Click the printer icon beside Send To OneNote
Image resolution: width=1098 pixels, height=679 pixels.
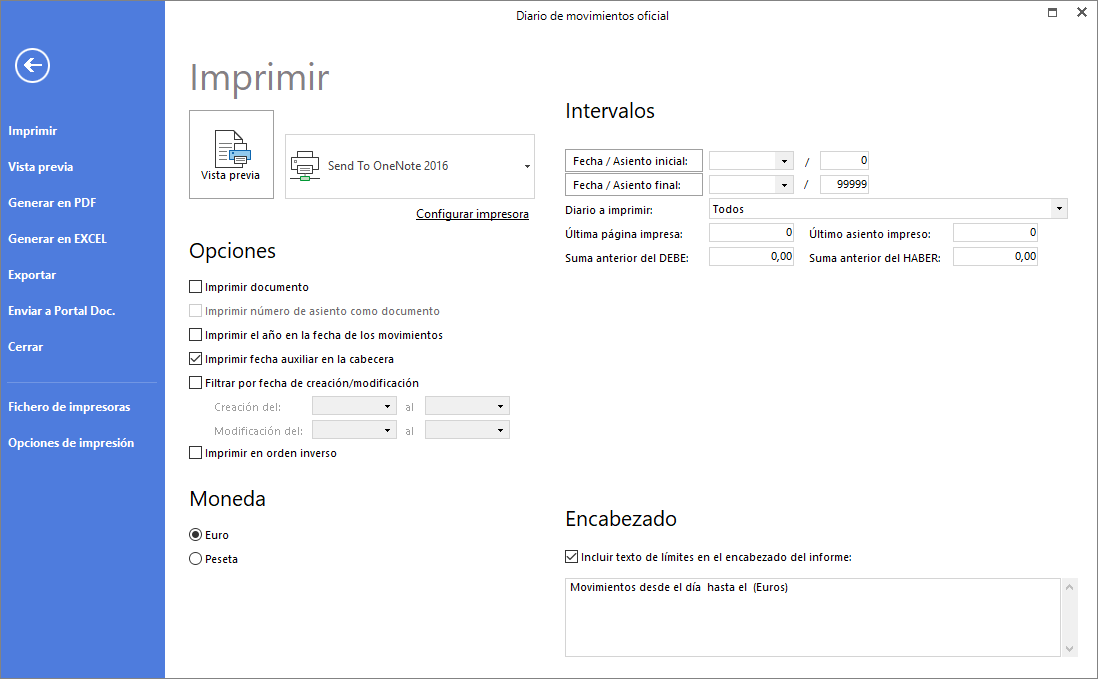(305, 166)
